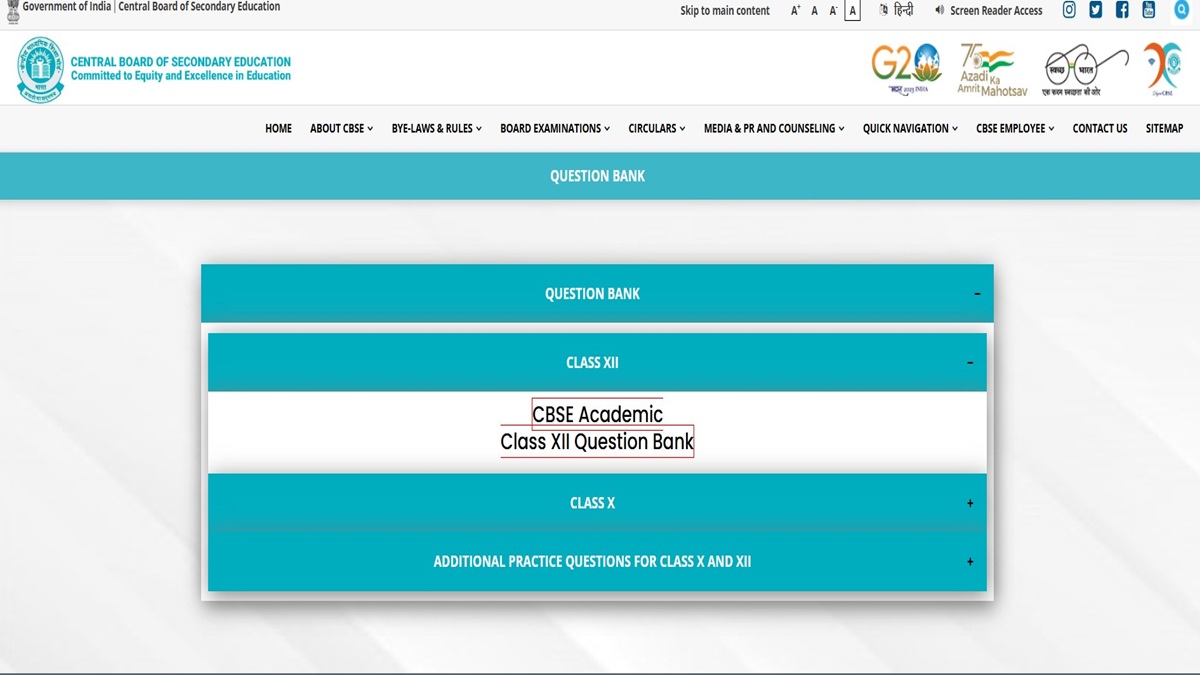
Task: Click Skip to main content
Action: tap(725, 11)
